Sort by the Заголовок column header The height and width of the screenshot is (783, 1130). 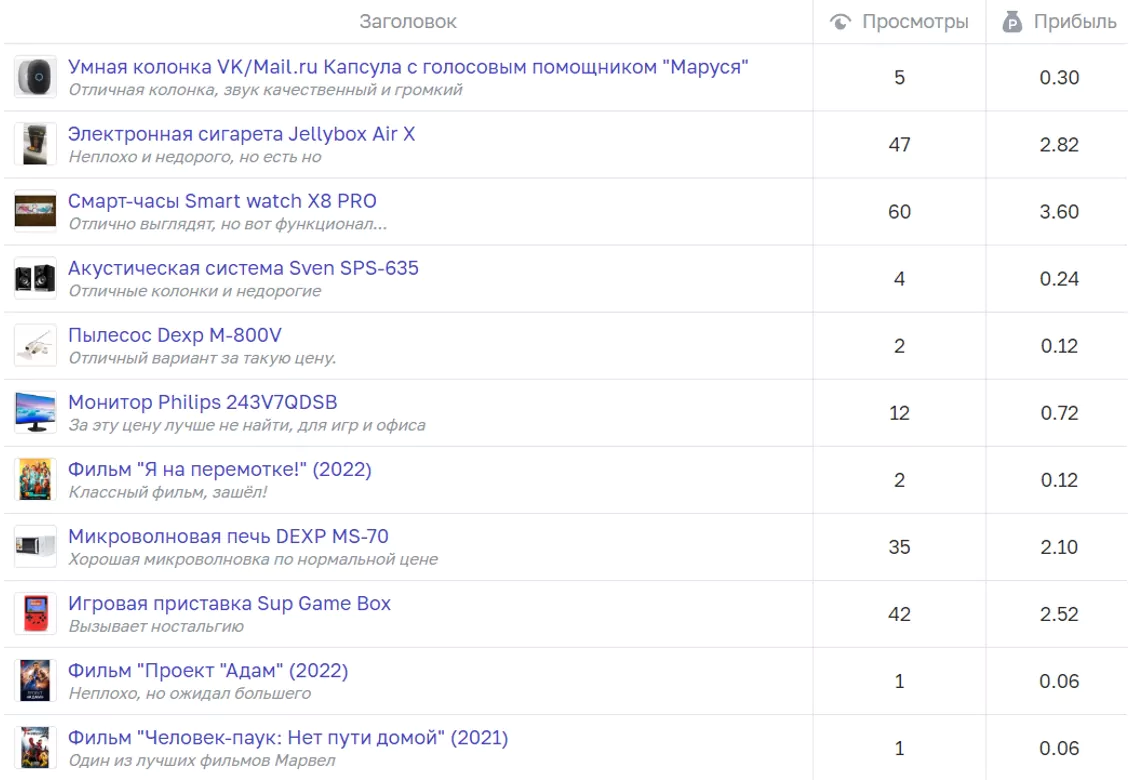click(x=408, y=22)
